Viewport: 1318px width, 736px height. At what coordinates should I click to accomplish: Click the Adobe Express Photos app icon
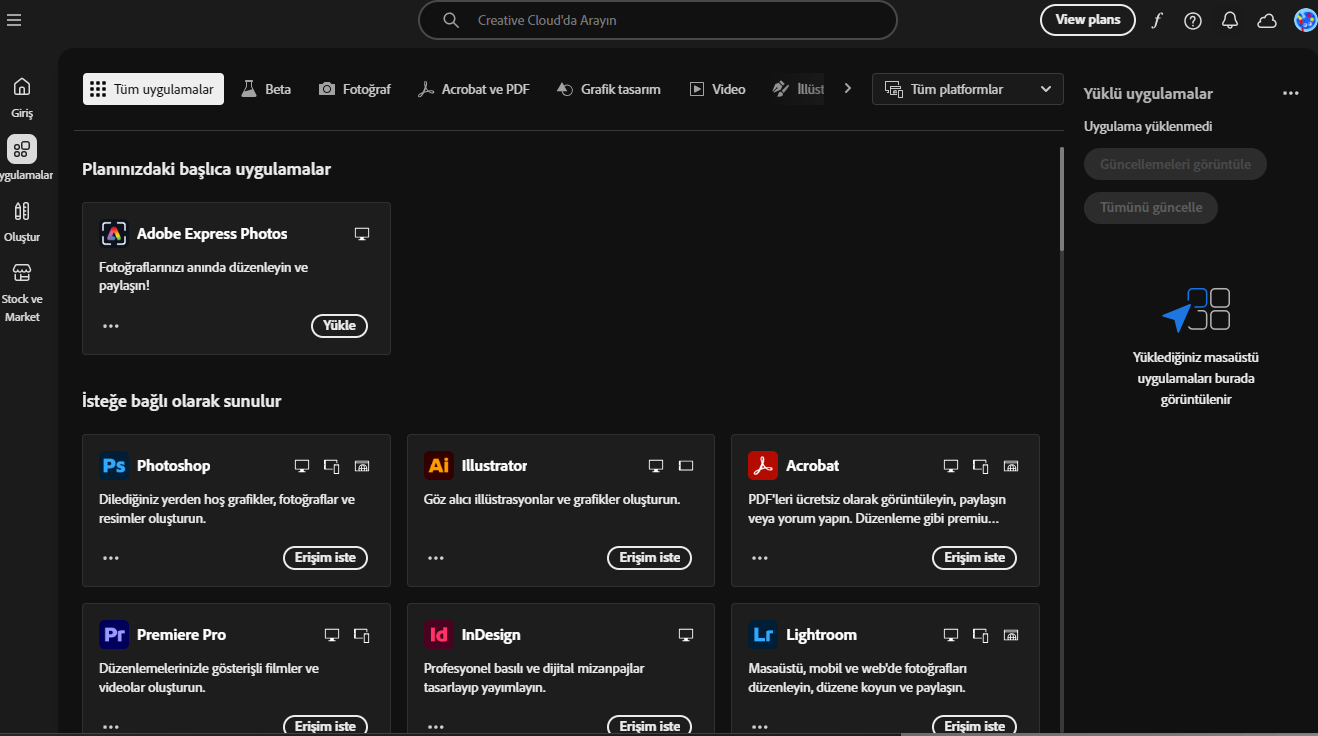point(114,234)
